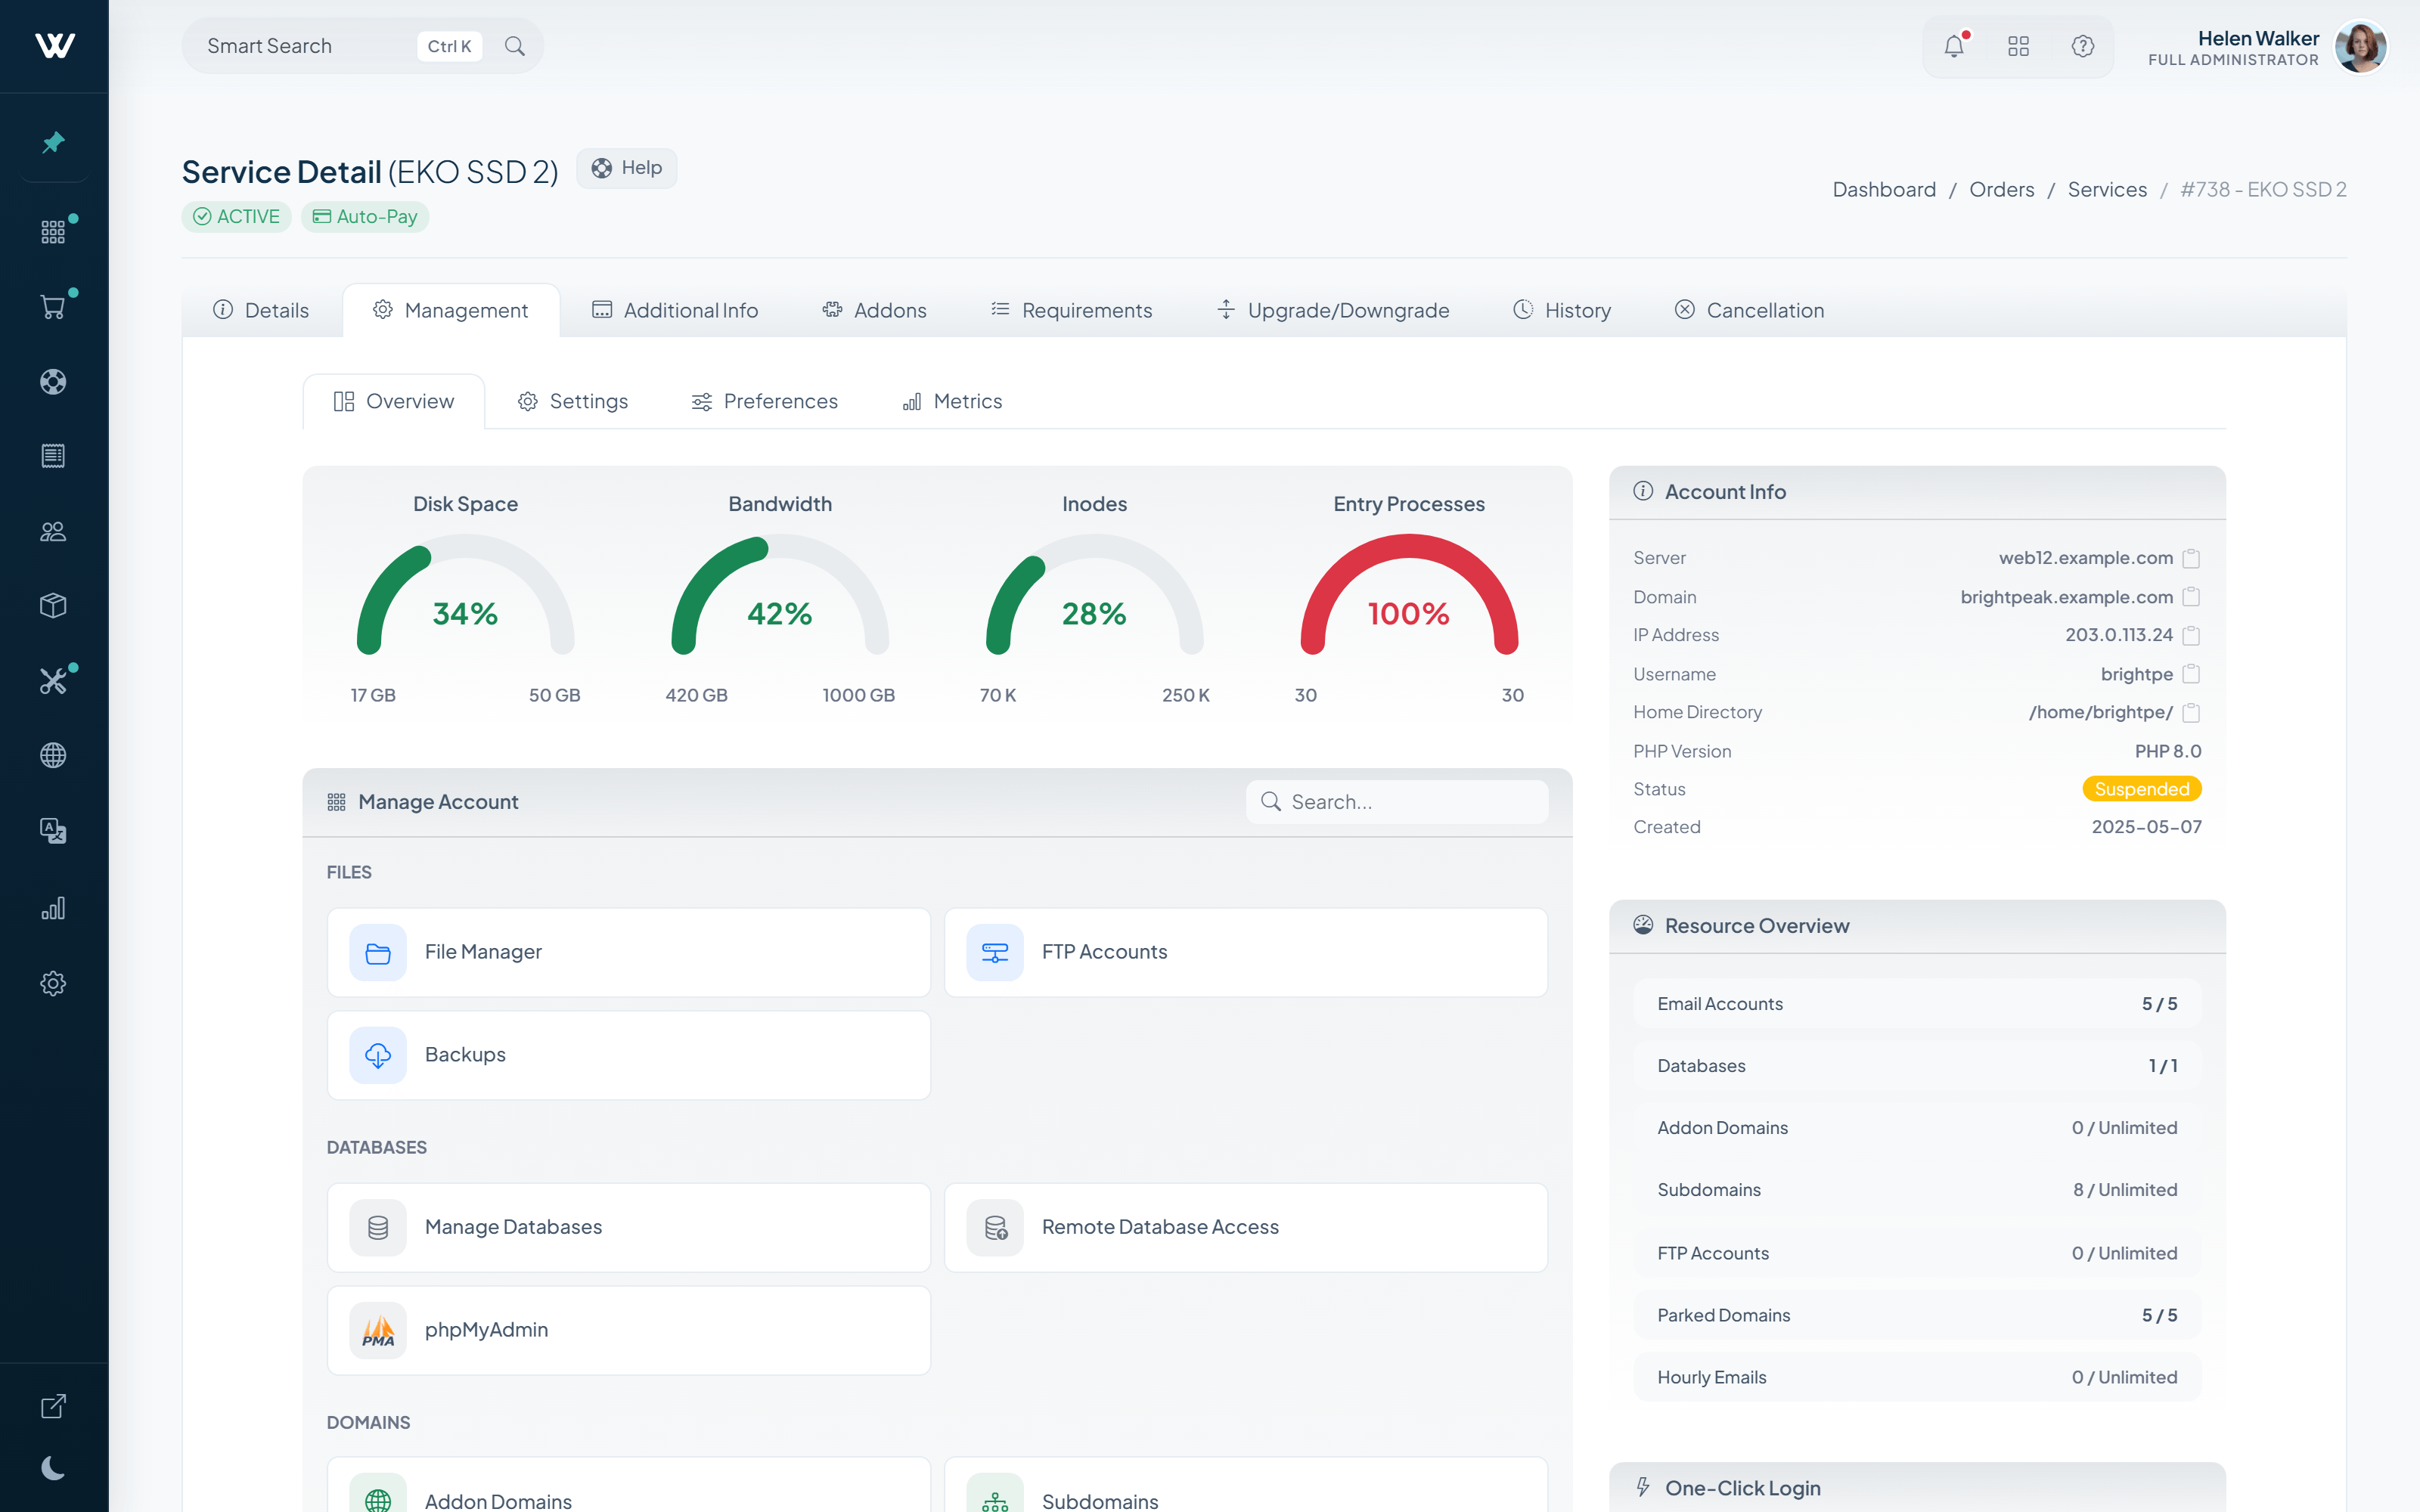Click the external link icon in sidebar
Viewport: 2420px width, 1512px height.
[x=54, y=1406]
